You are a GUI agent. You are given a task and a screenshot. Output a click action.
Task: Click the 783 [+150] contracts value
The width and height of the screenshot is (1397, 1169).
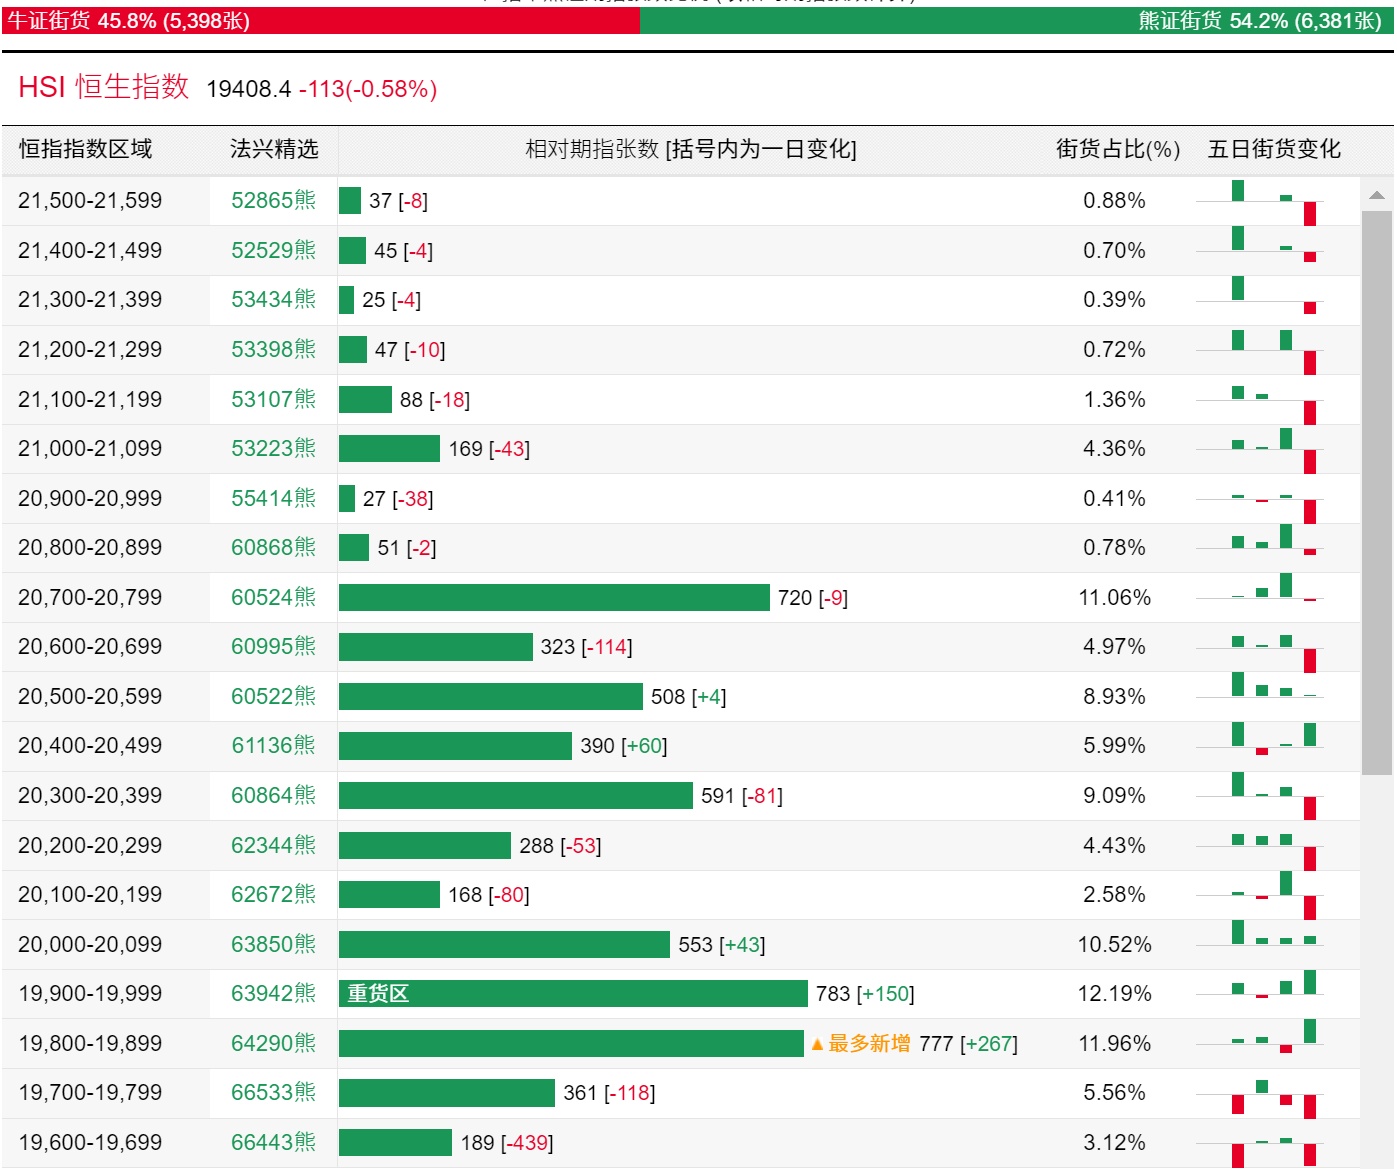865,994
